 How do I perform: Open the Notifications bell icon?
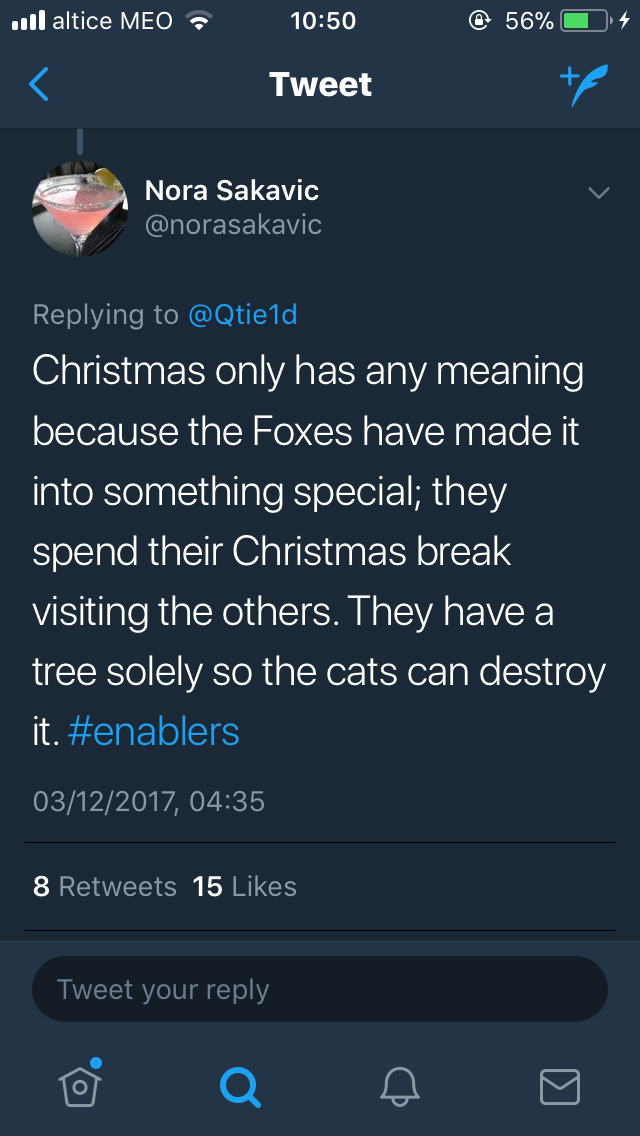400,1085
